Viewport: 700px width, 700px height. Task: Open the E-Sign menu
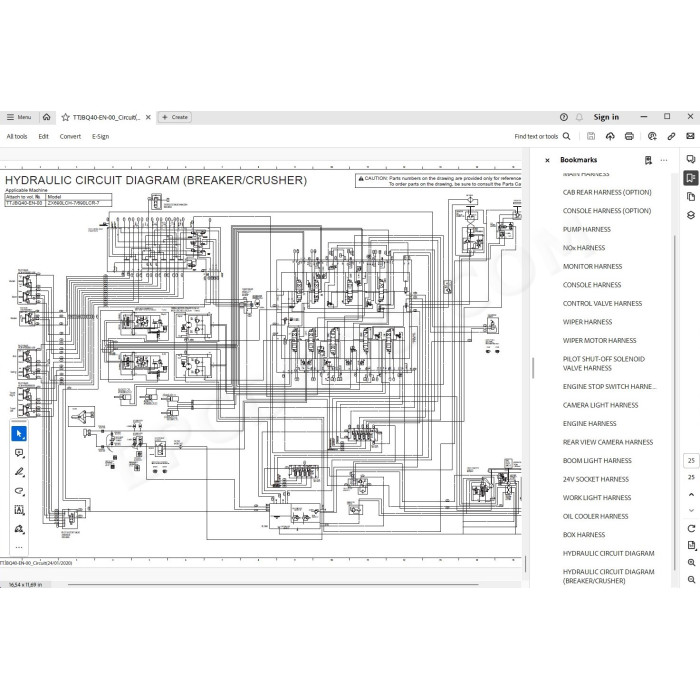coord(100,137)
